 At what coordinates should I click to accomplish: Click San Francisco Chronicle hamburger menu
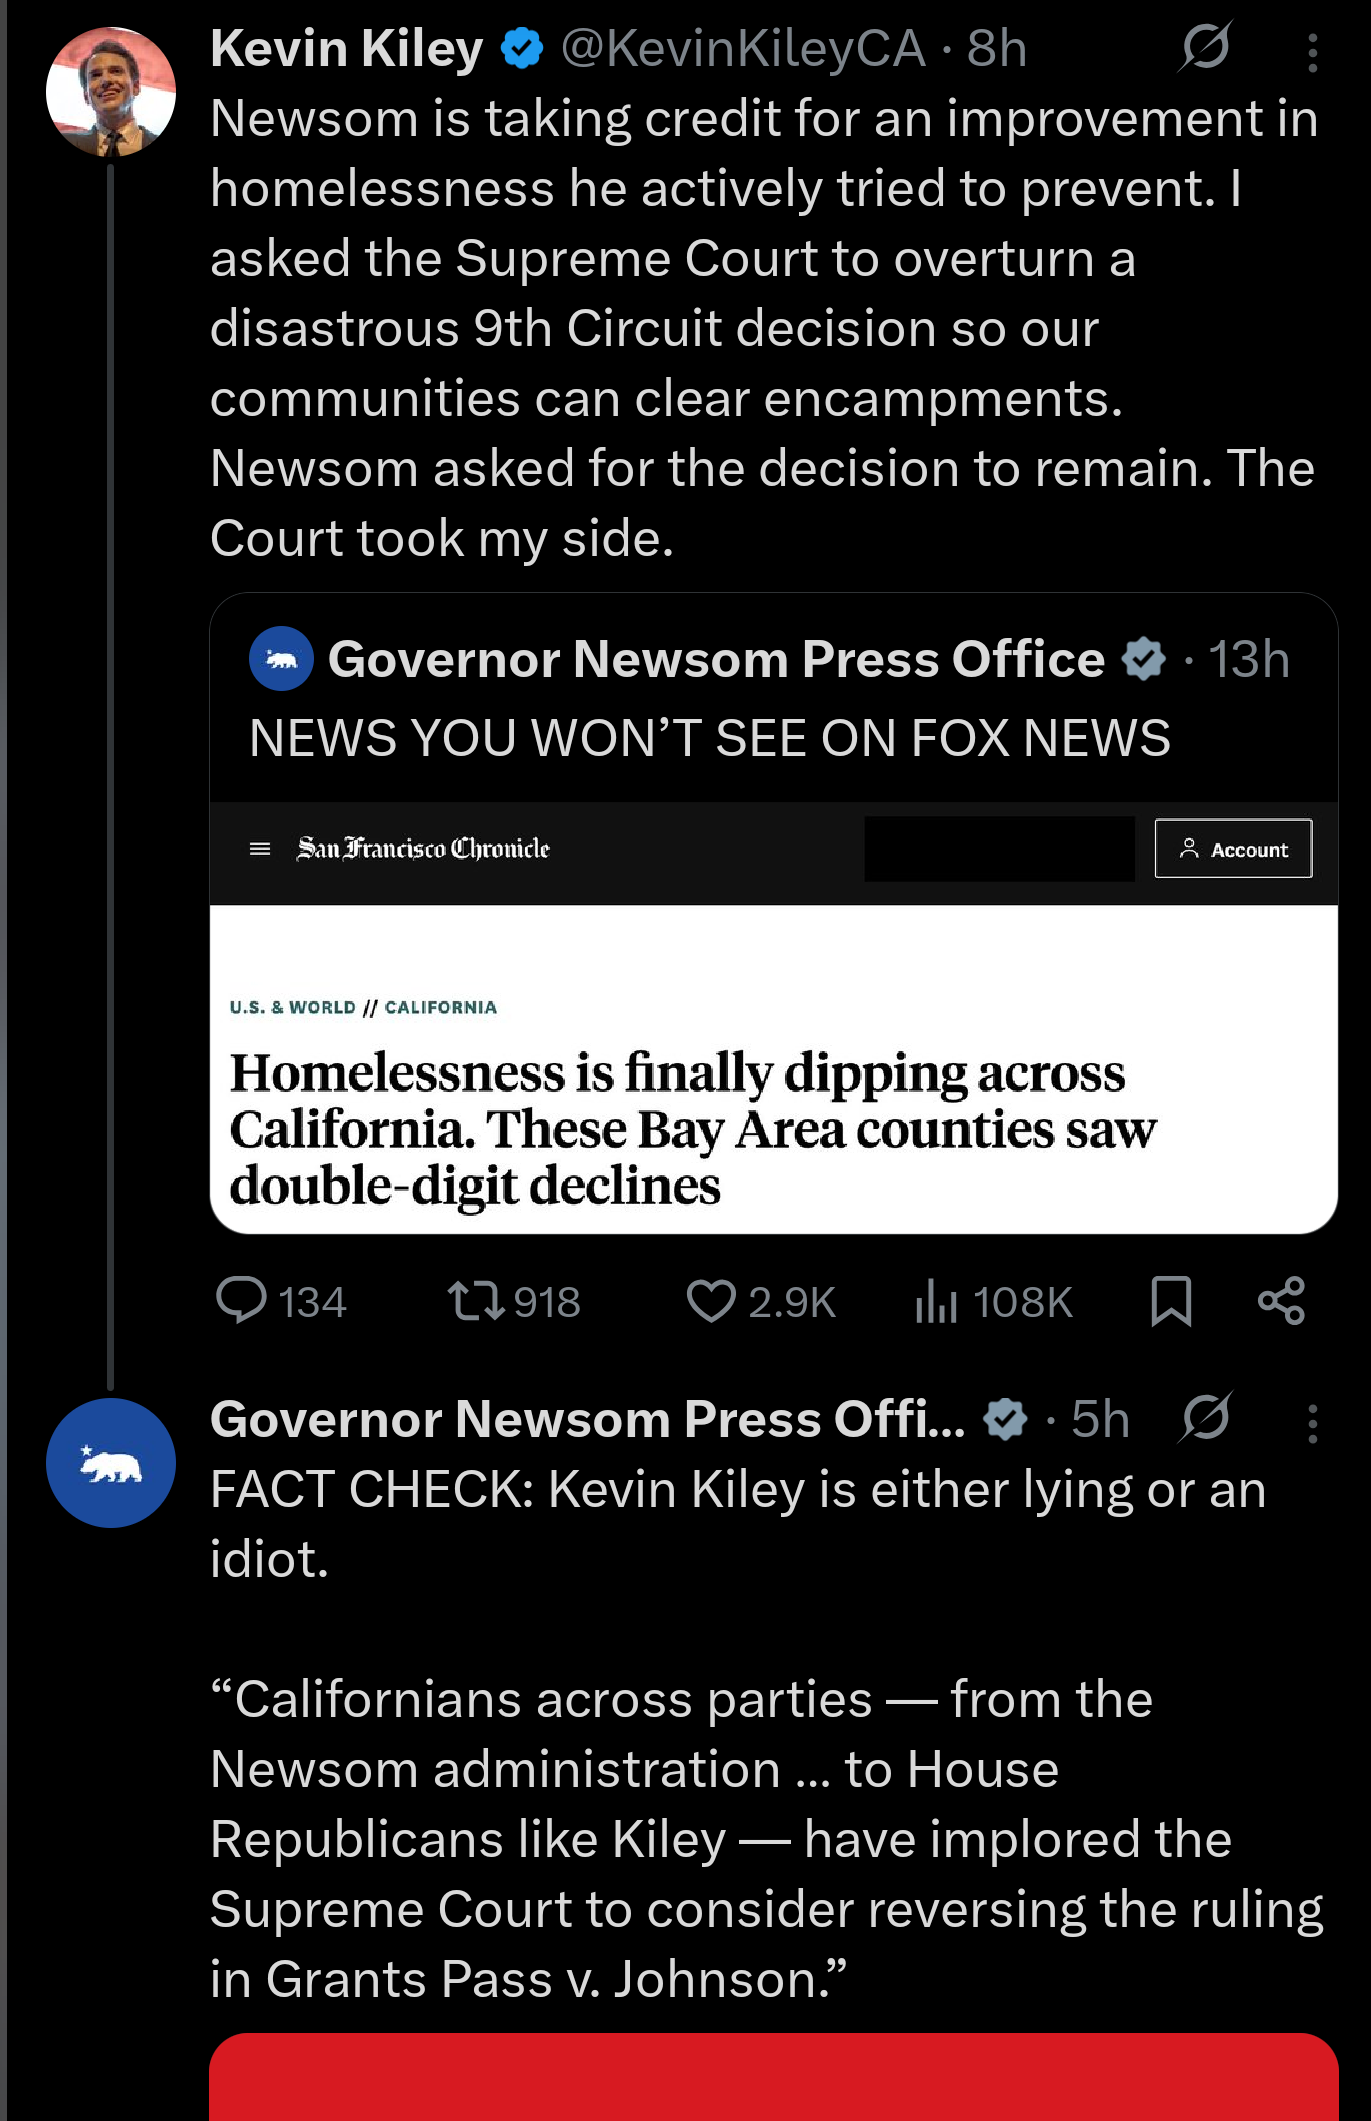coord(260,849)
